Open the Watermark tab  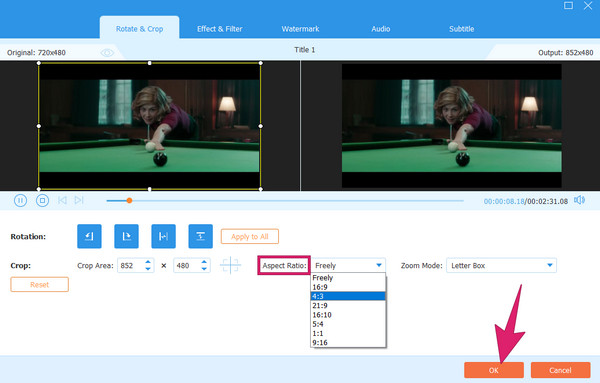300,29
